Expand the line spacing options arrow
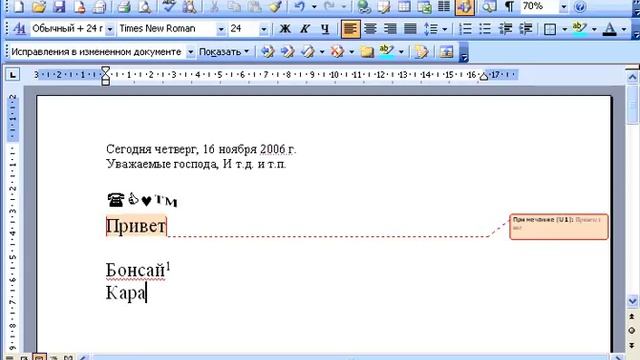Image resolution: width=640 pixels, height=360 pixels. 445,29
